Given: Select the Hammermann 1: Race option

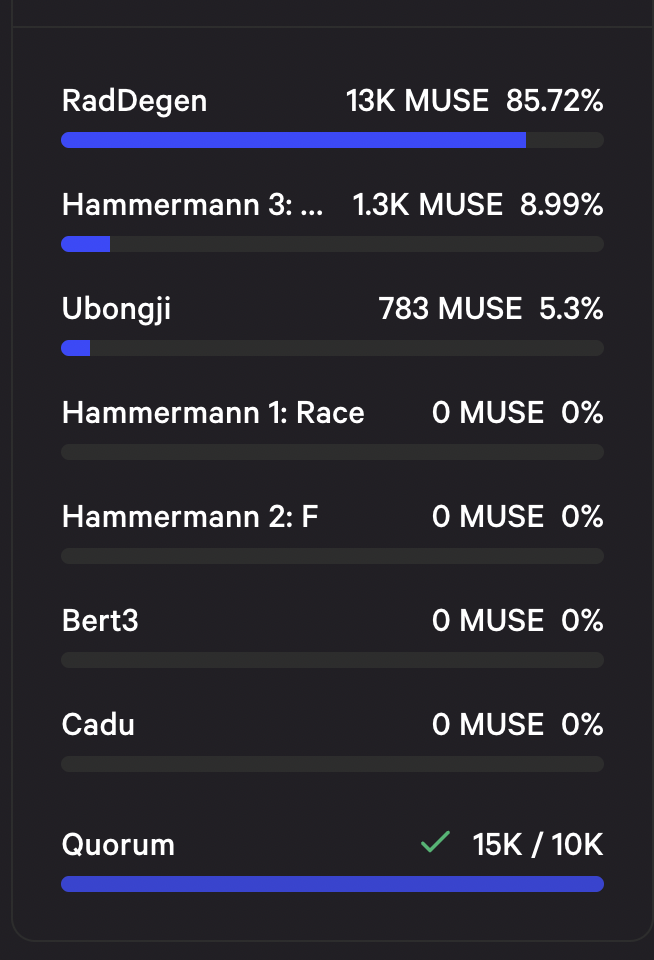Looking at the screenshot, I should [213, 412].
